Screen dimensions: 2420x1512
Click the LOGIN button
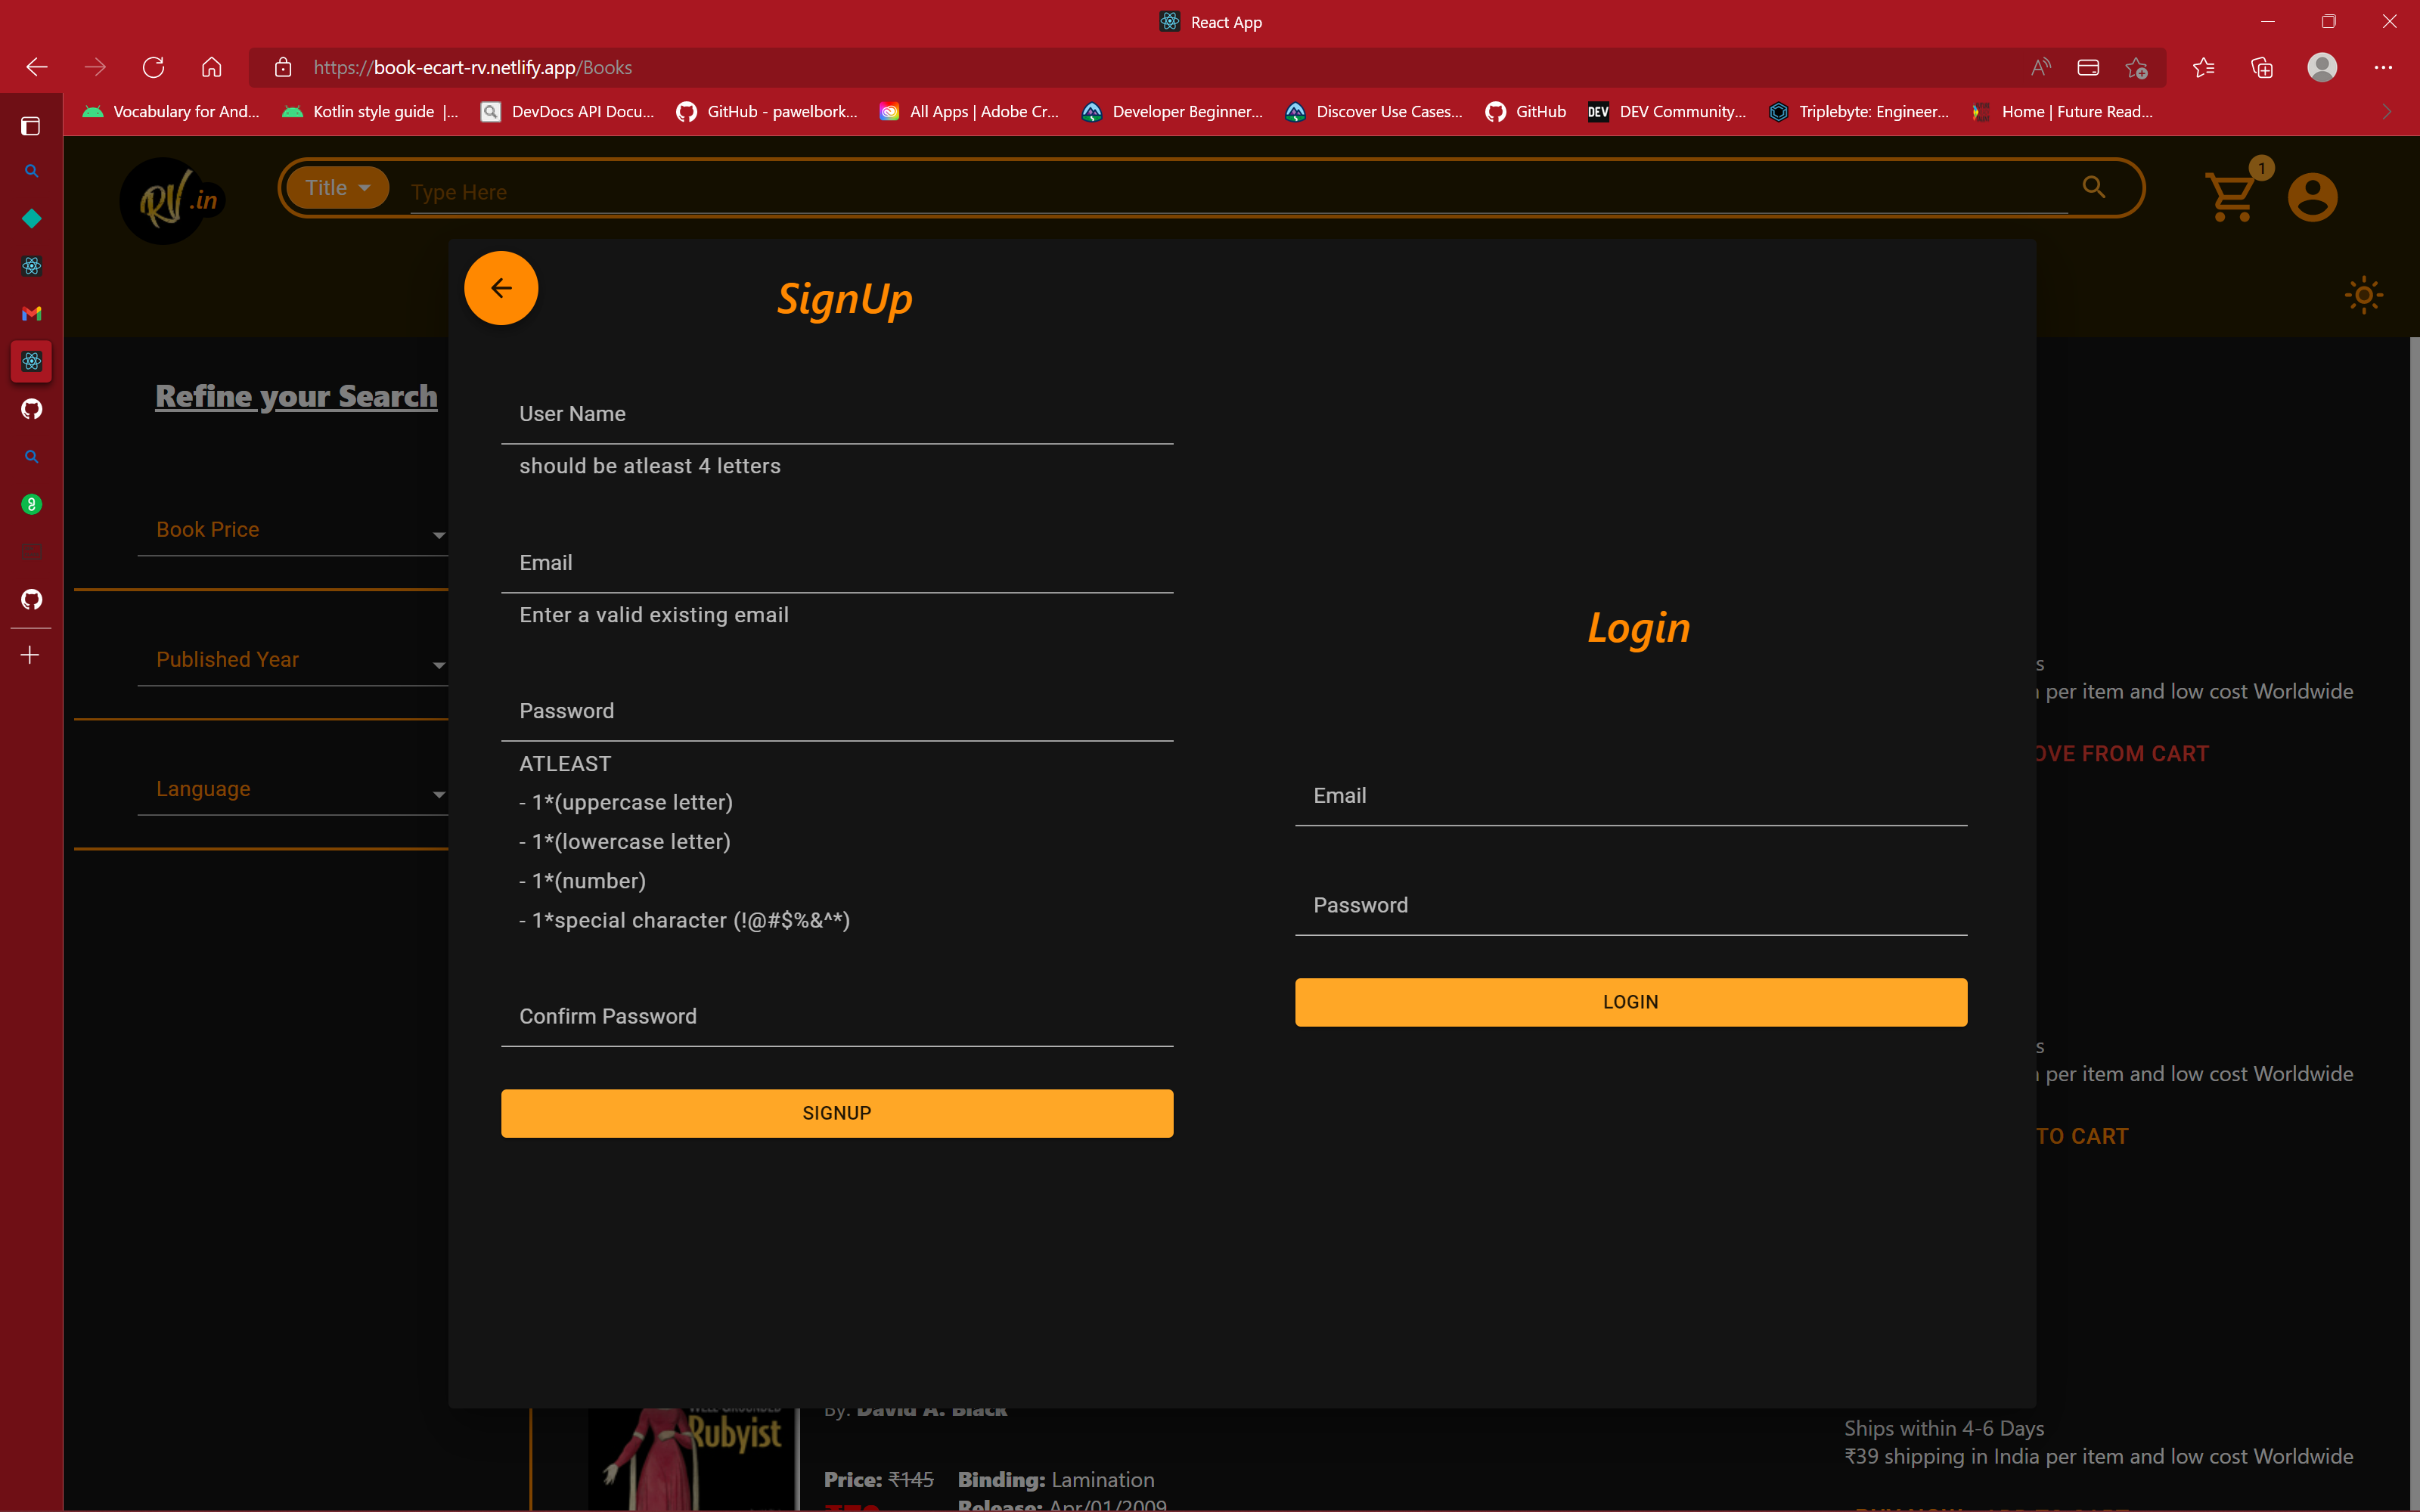coord(1630,1002)
